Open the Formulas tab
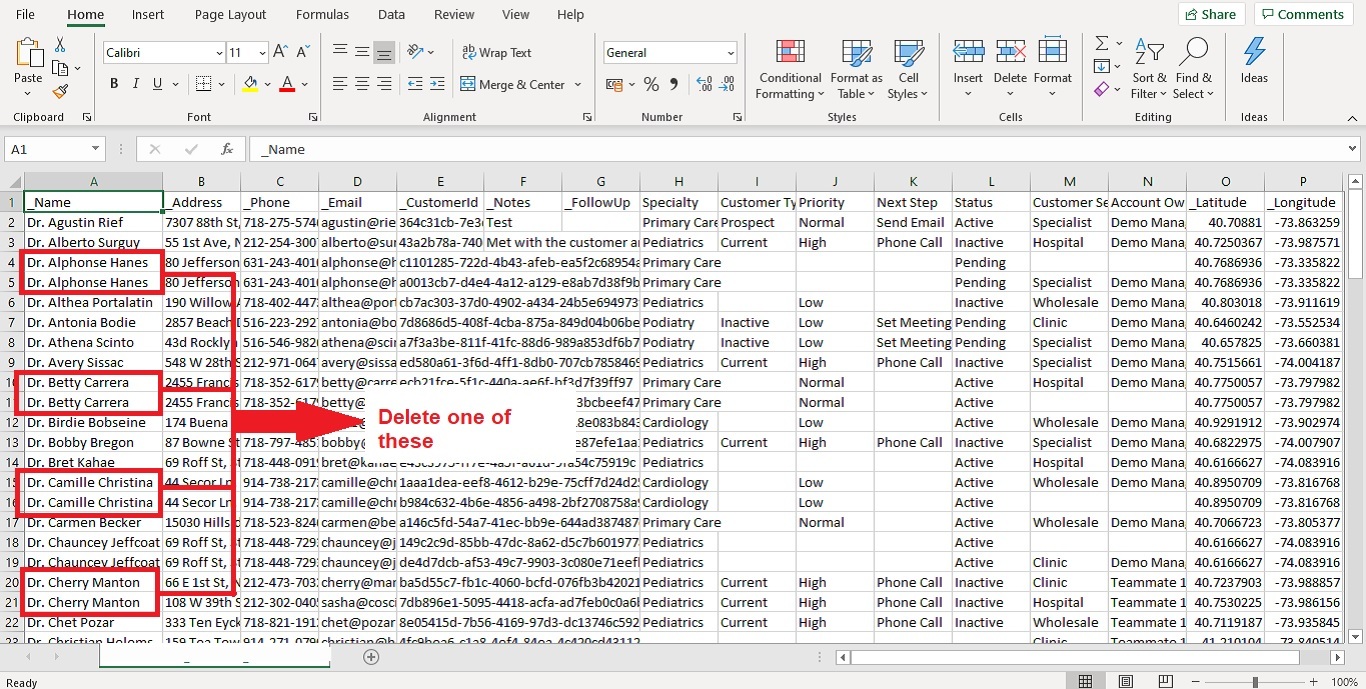1366x689 pixels. (x=323, y=14)
